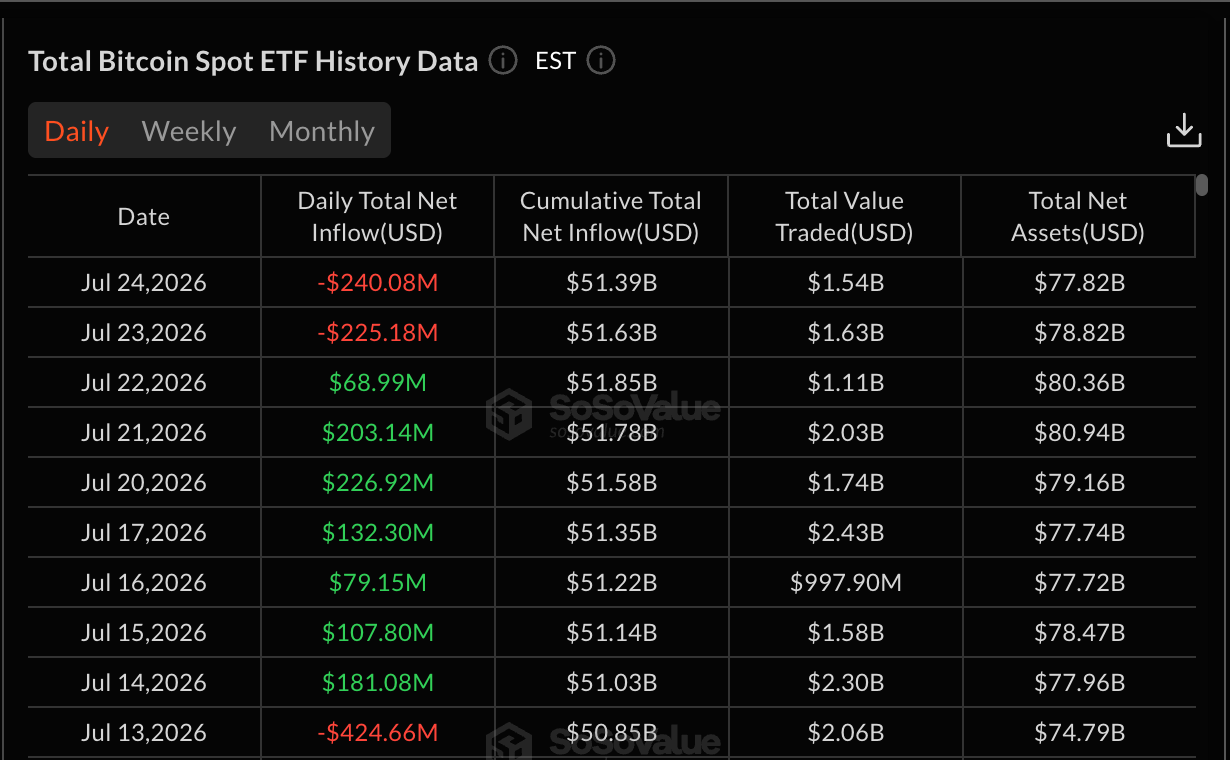The width and height of the screenshot is (1230, 760).
Task: Click Total Net Assets column header
Action: coord(1078,217)
